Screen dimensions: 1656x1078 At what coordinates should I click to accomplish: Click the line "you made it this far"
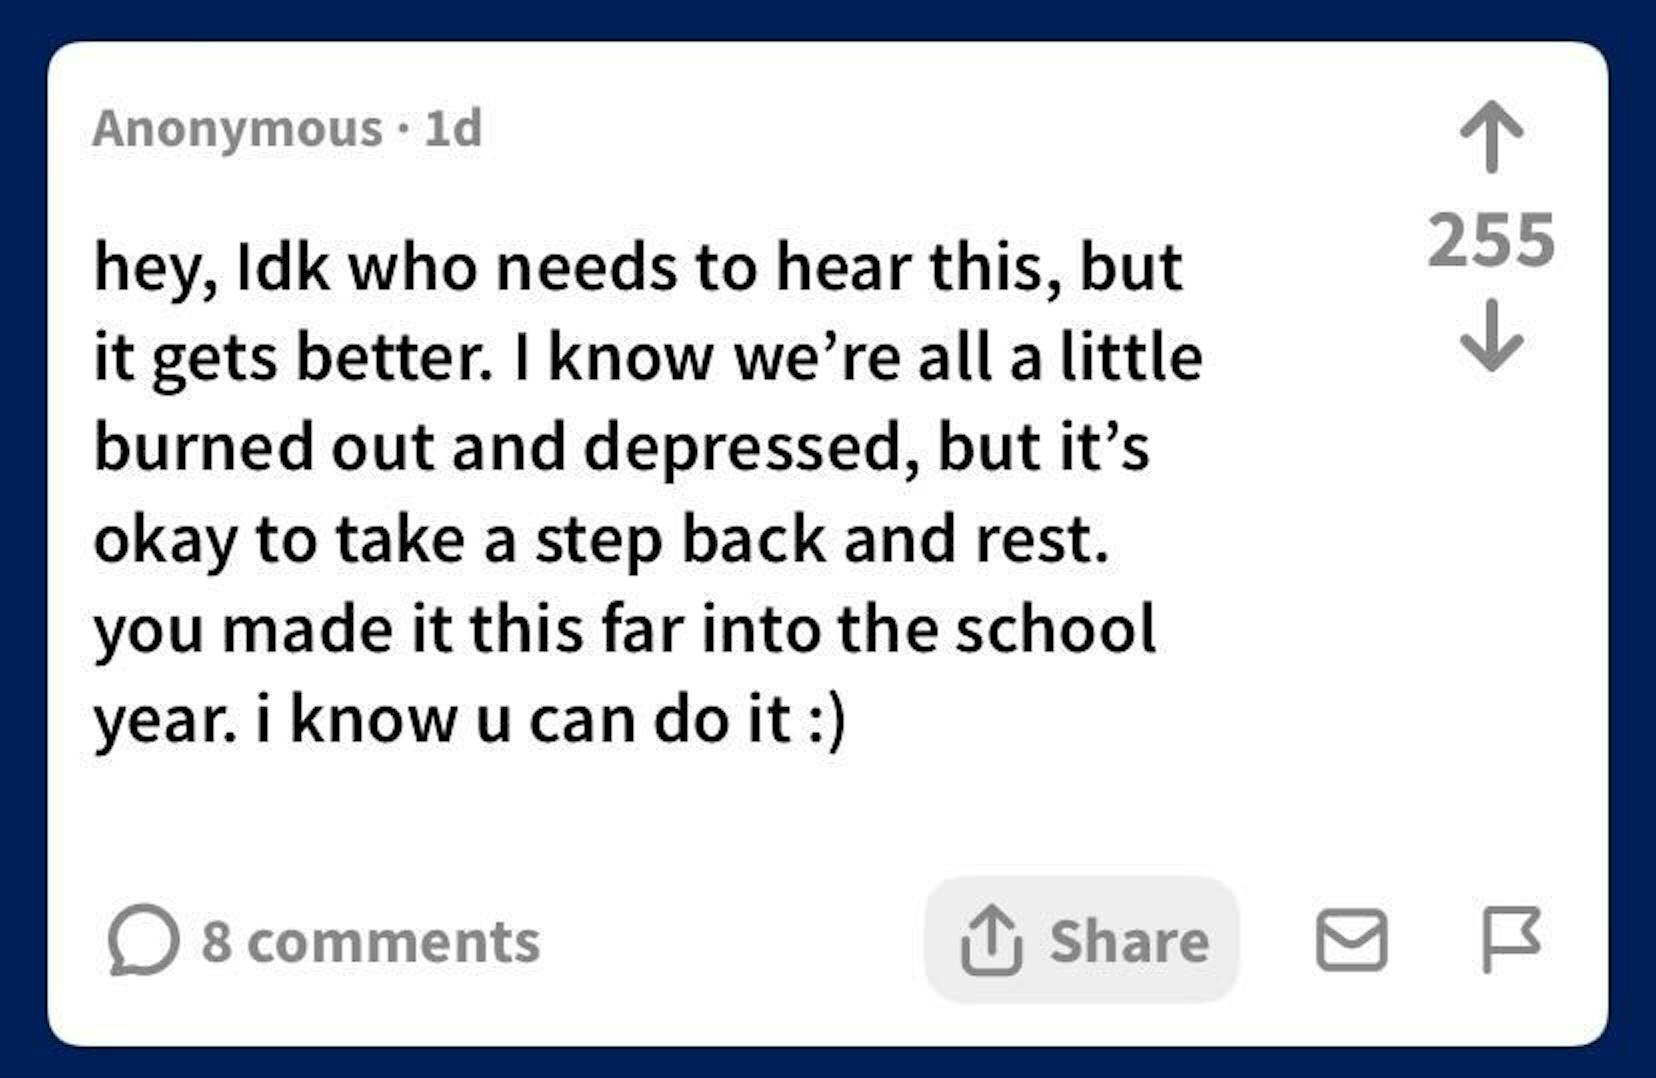coord(624,629)
